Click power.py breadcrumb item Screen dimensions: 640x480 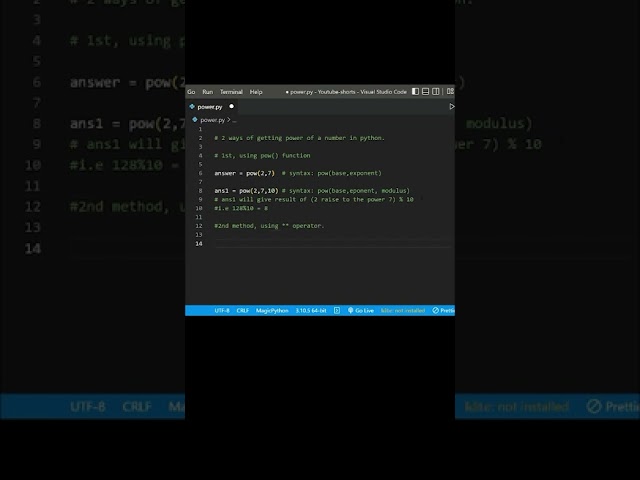point(212,120)
